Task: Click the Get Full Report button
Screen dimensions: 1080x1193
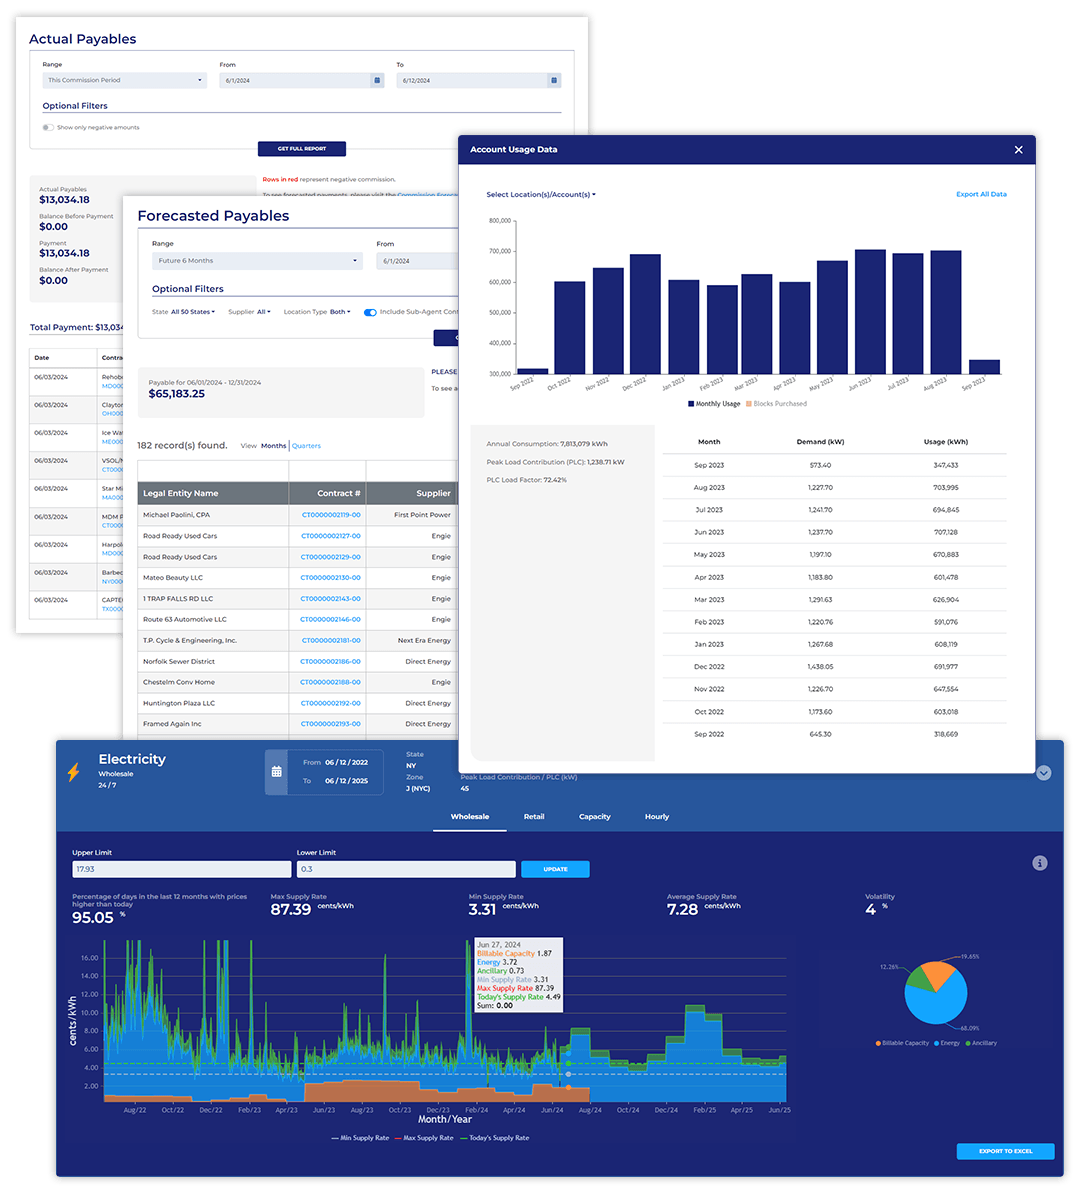Action: pos(301,149)
